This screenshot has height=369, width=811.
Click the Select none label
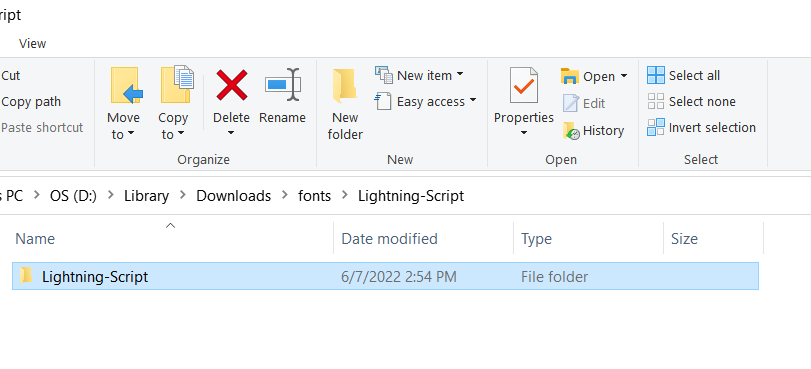[x=702, y=101]
